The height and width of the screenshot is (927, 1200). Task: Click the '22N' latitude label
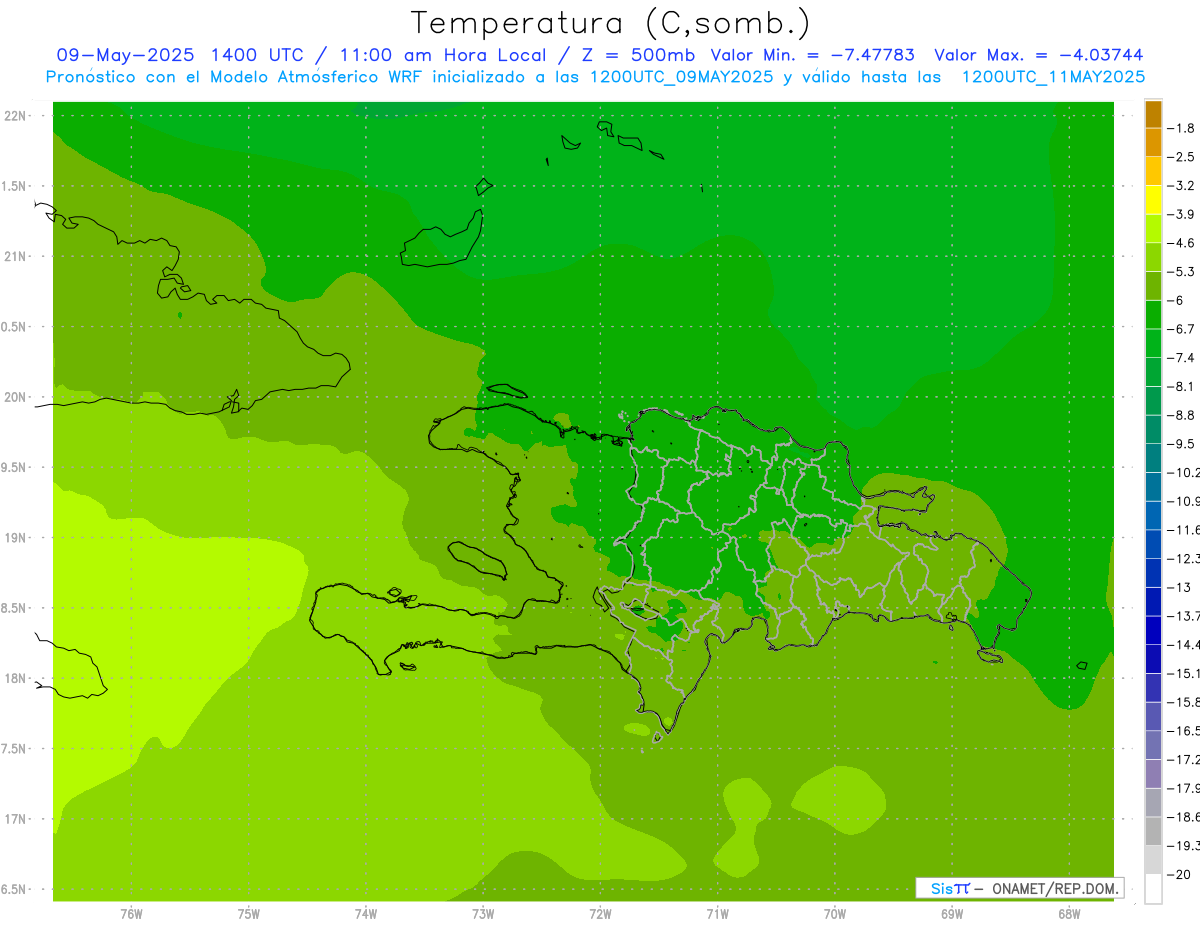[17, 116]
